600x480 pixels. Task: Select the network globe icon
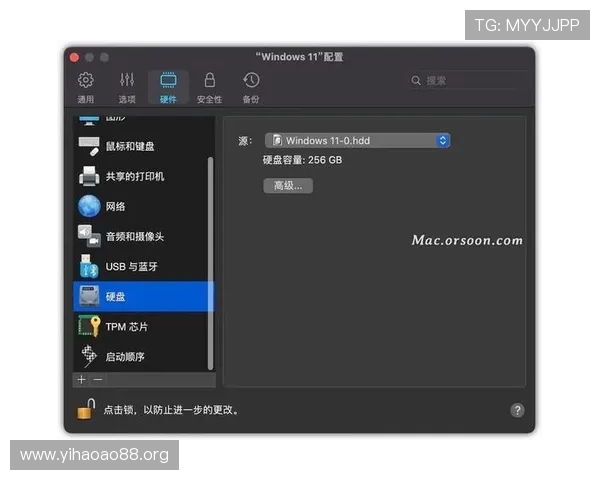pos(89,206)
